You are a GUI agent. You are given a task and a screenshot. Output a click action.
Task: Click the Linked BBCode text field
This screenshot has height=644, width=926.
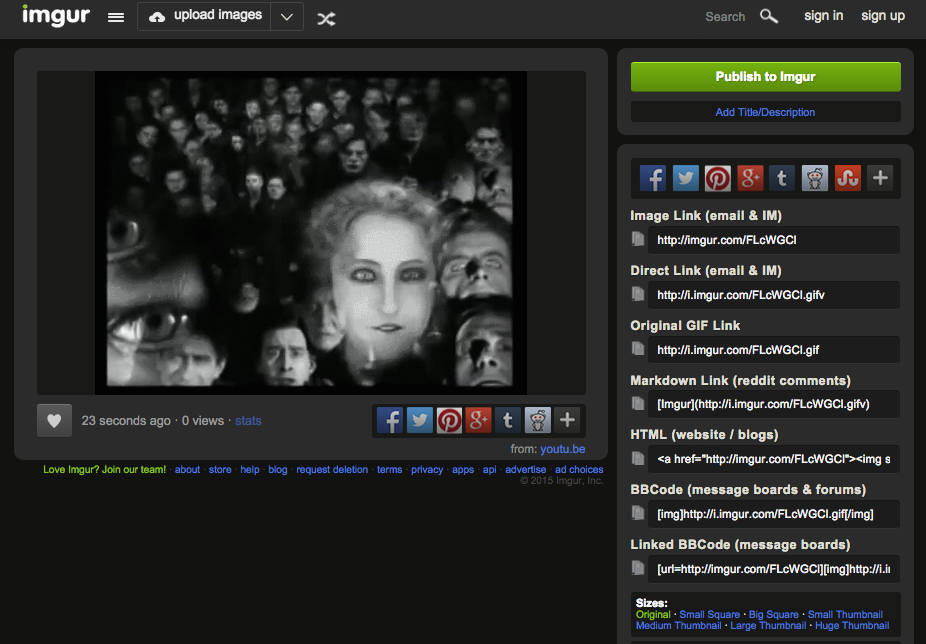[x=774, y=569]
